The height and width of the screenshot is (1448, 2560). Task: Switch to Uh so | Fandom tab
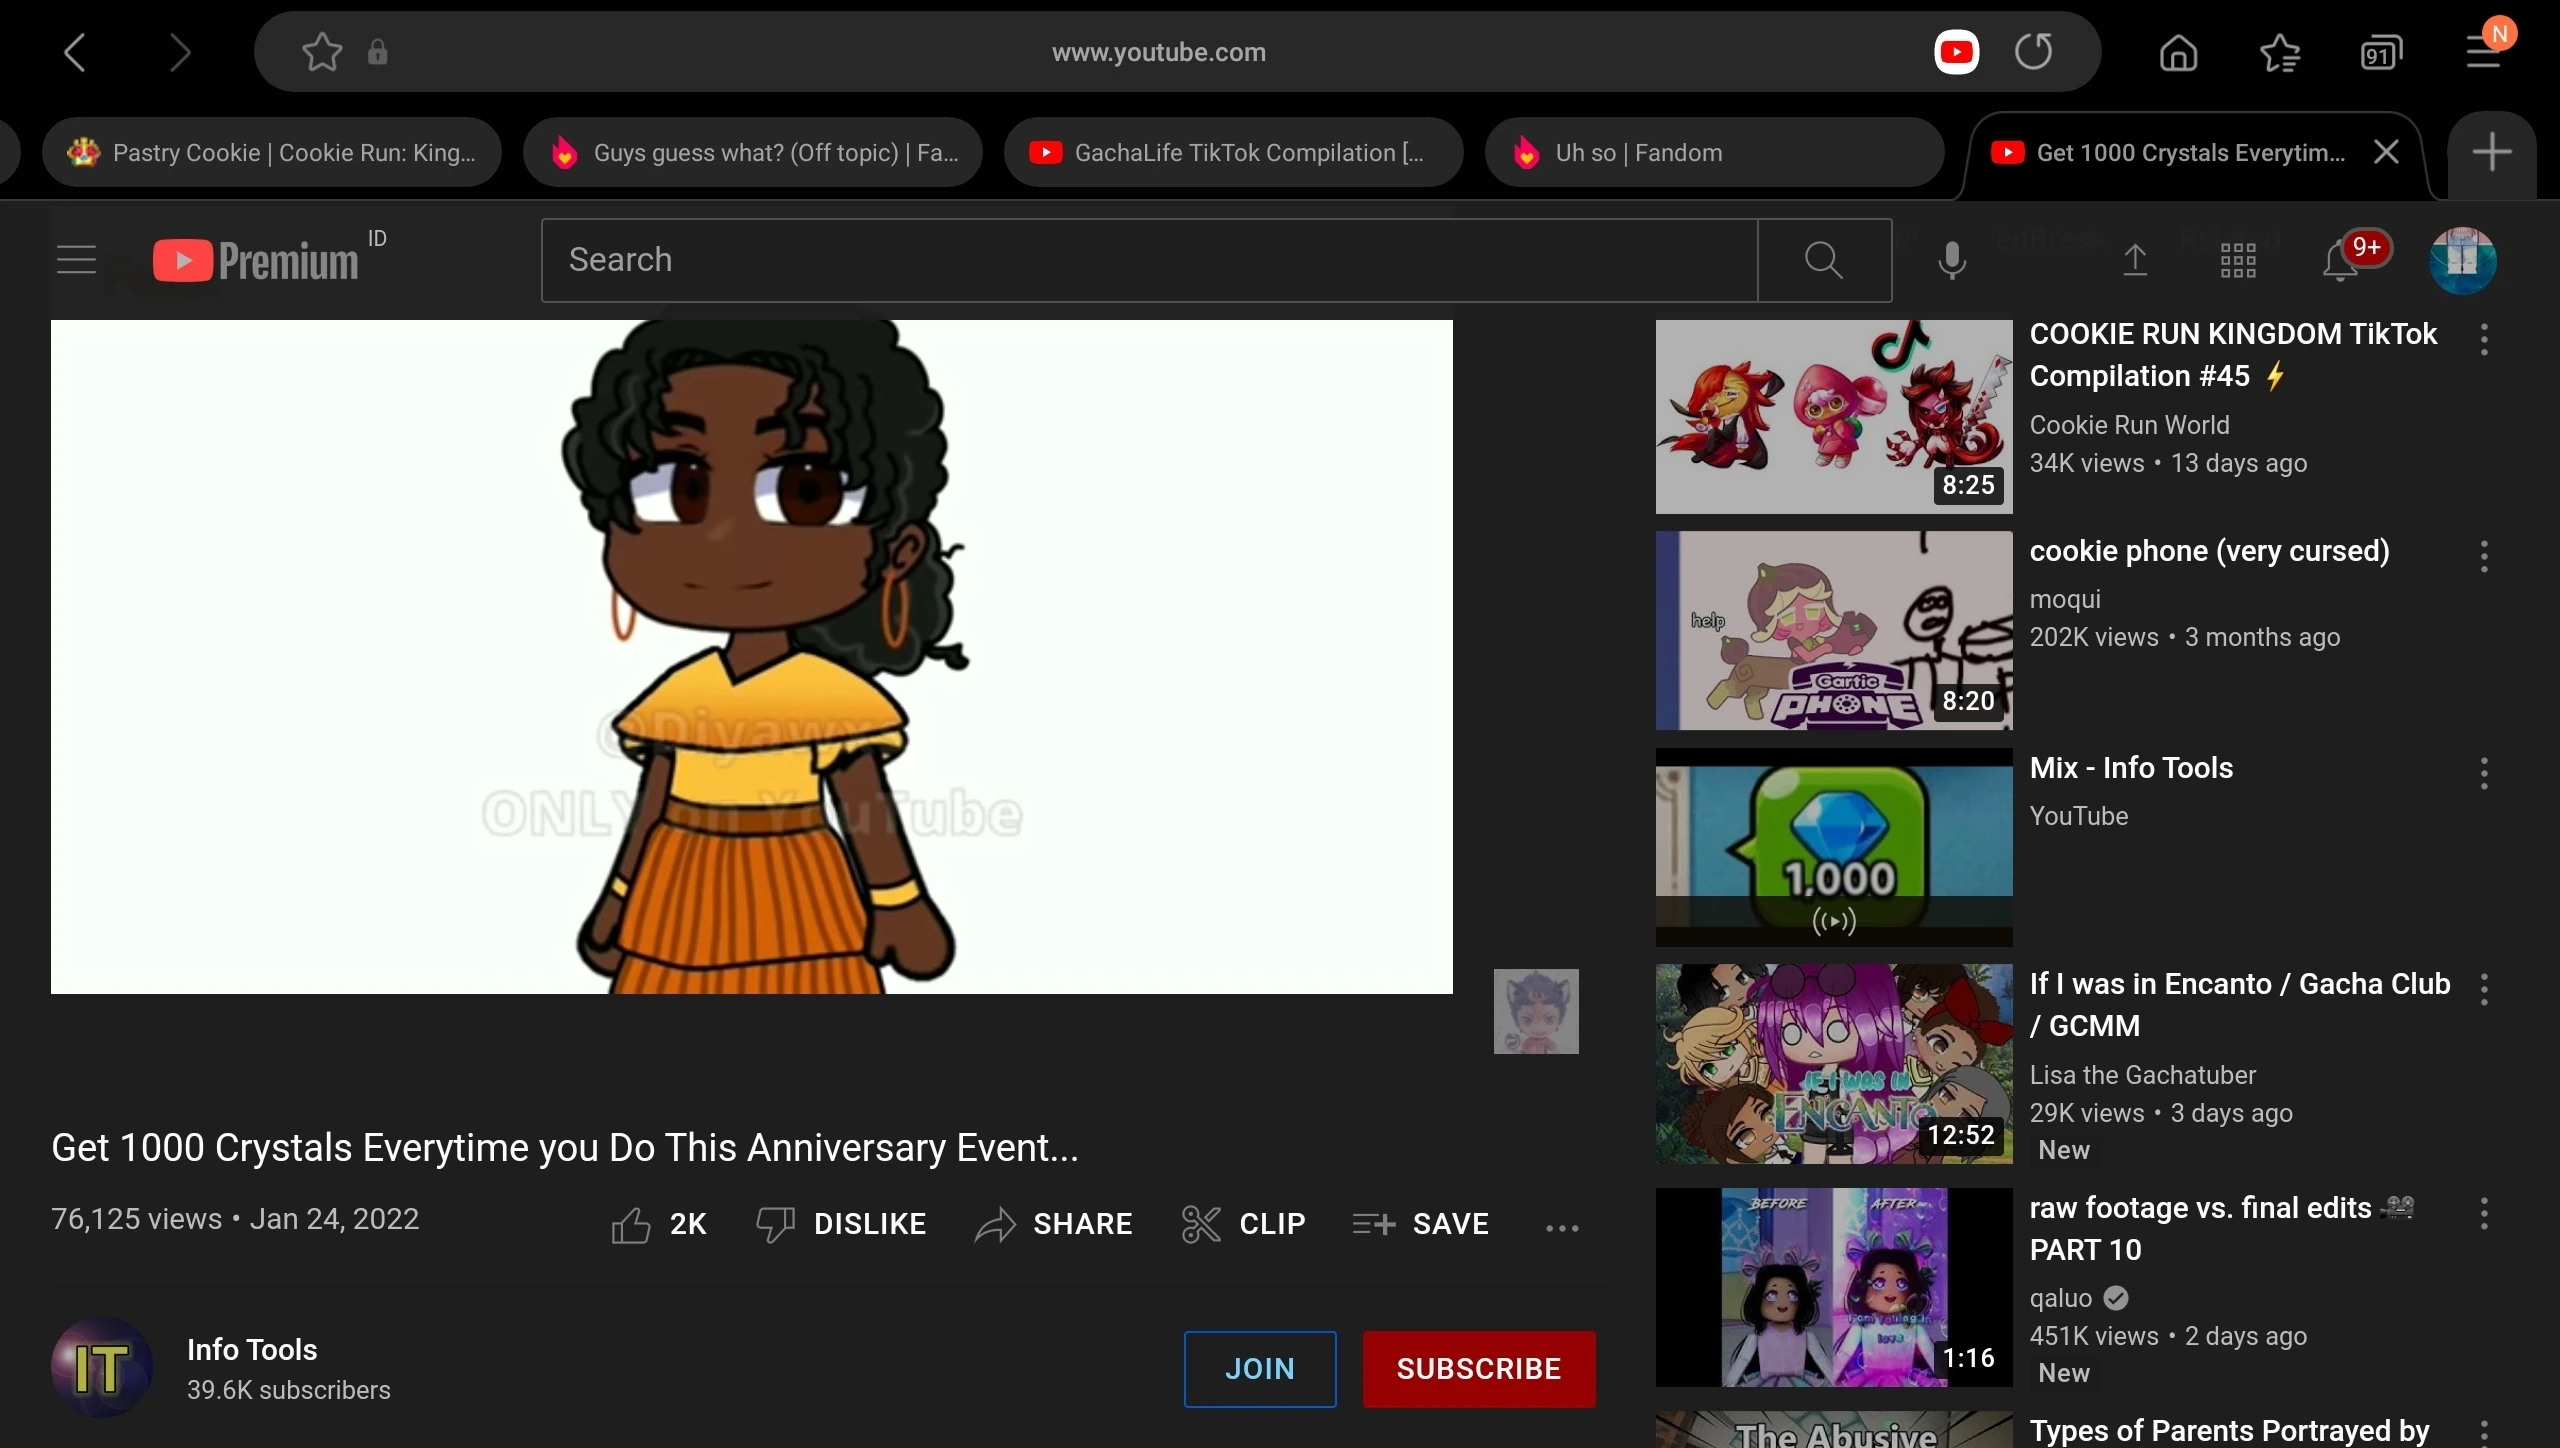point(1714,153)
